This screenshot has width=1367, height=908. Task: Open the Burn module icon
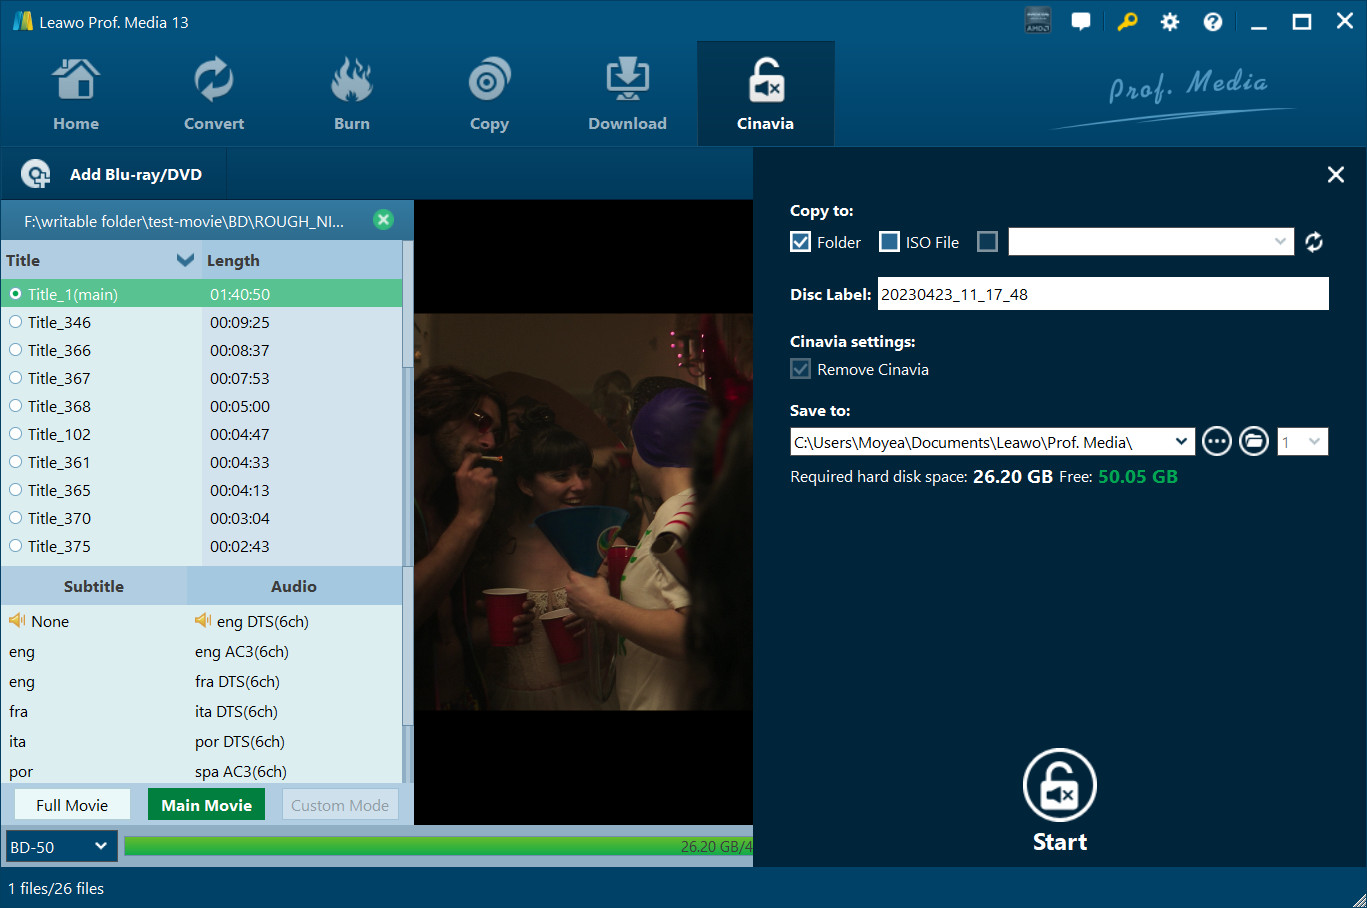351,82
